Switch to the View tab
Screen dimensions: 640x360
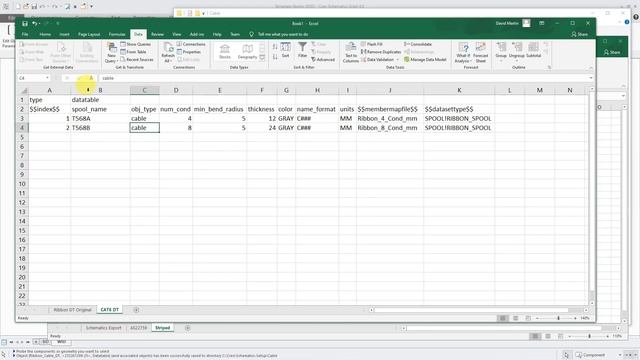(x=176, y=34)
